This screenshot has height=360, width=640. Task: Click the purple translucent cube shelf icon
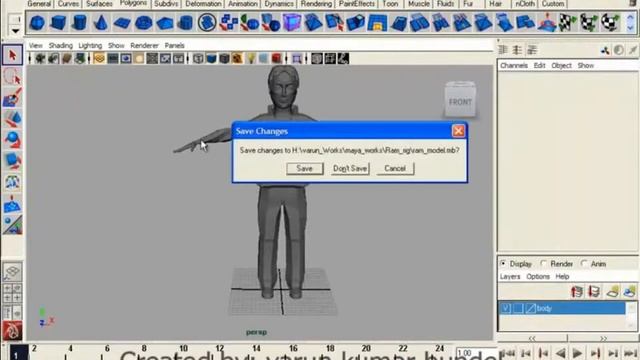pos(292,23)
